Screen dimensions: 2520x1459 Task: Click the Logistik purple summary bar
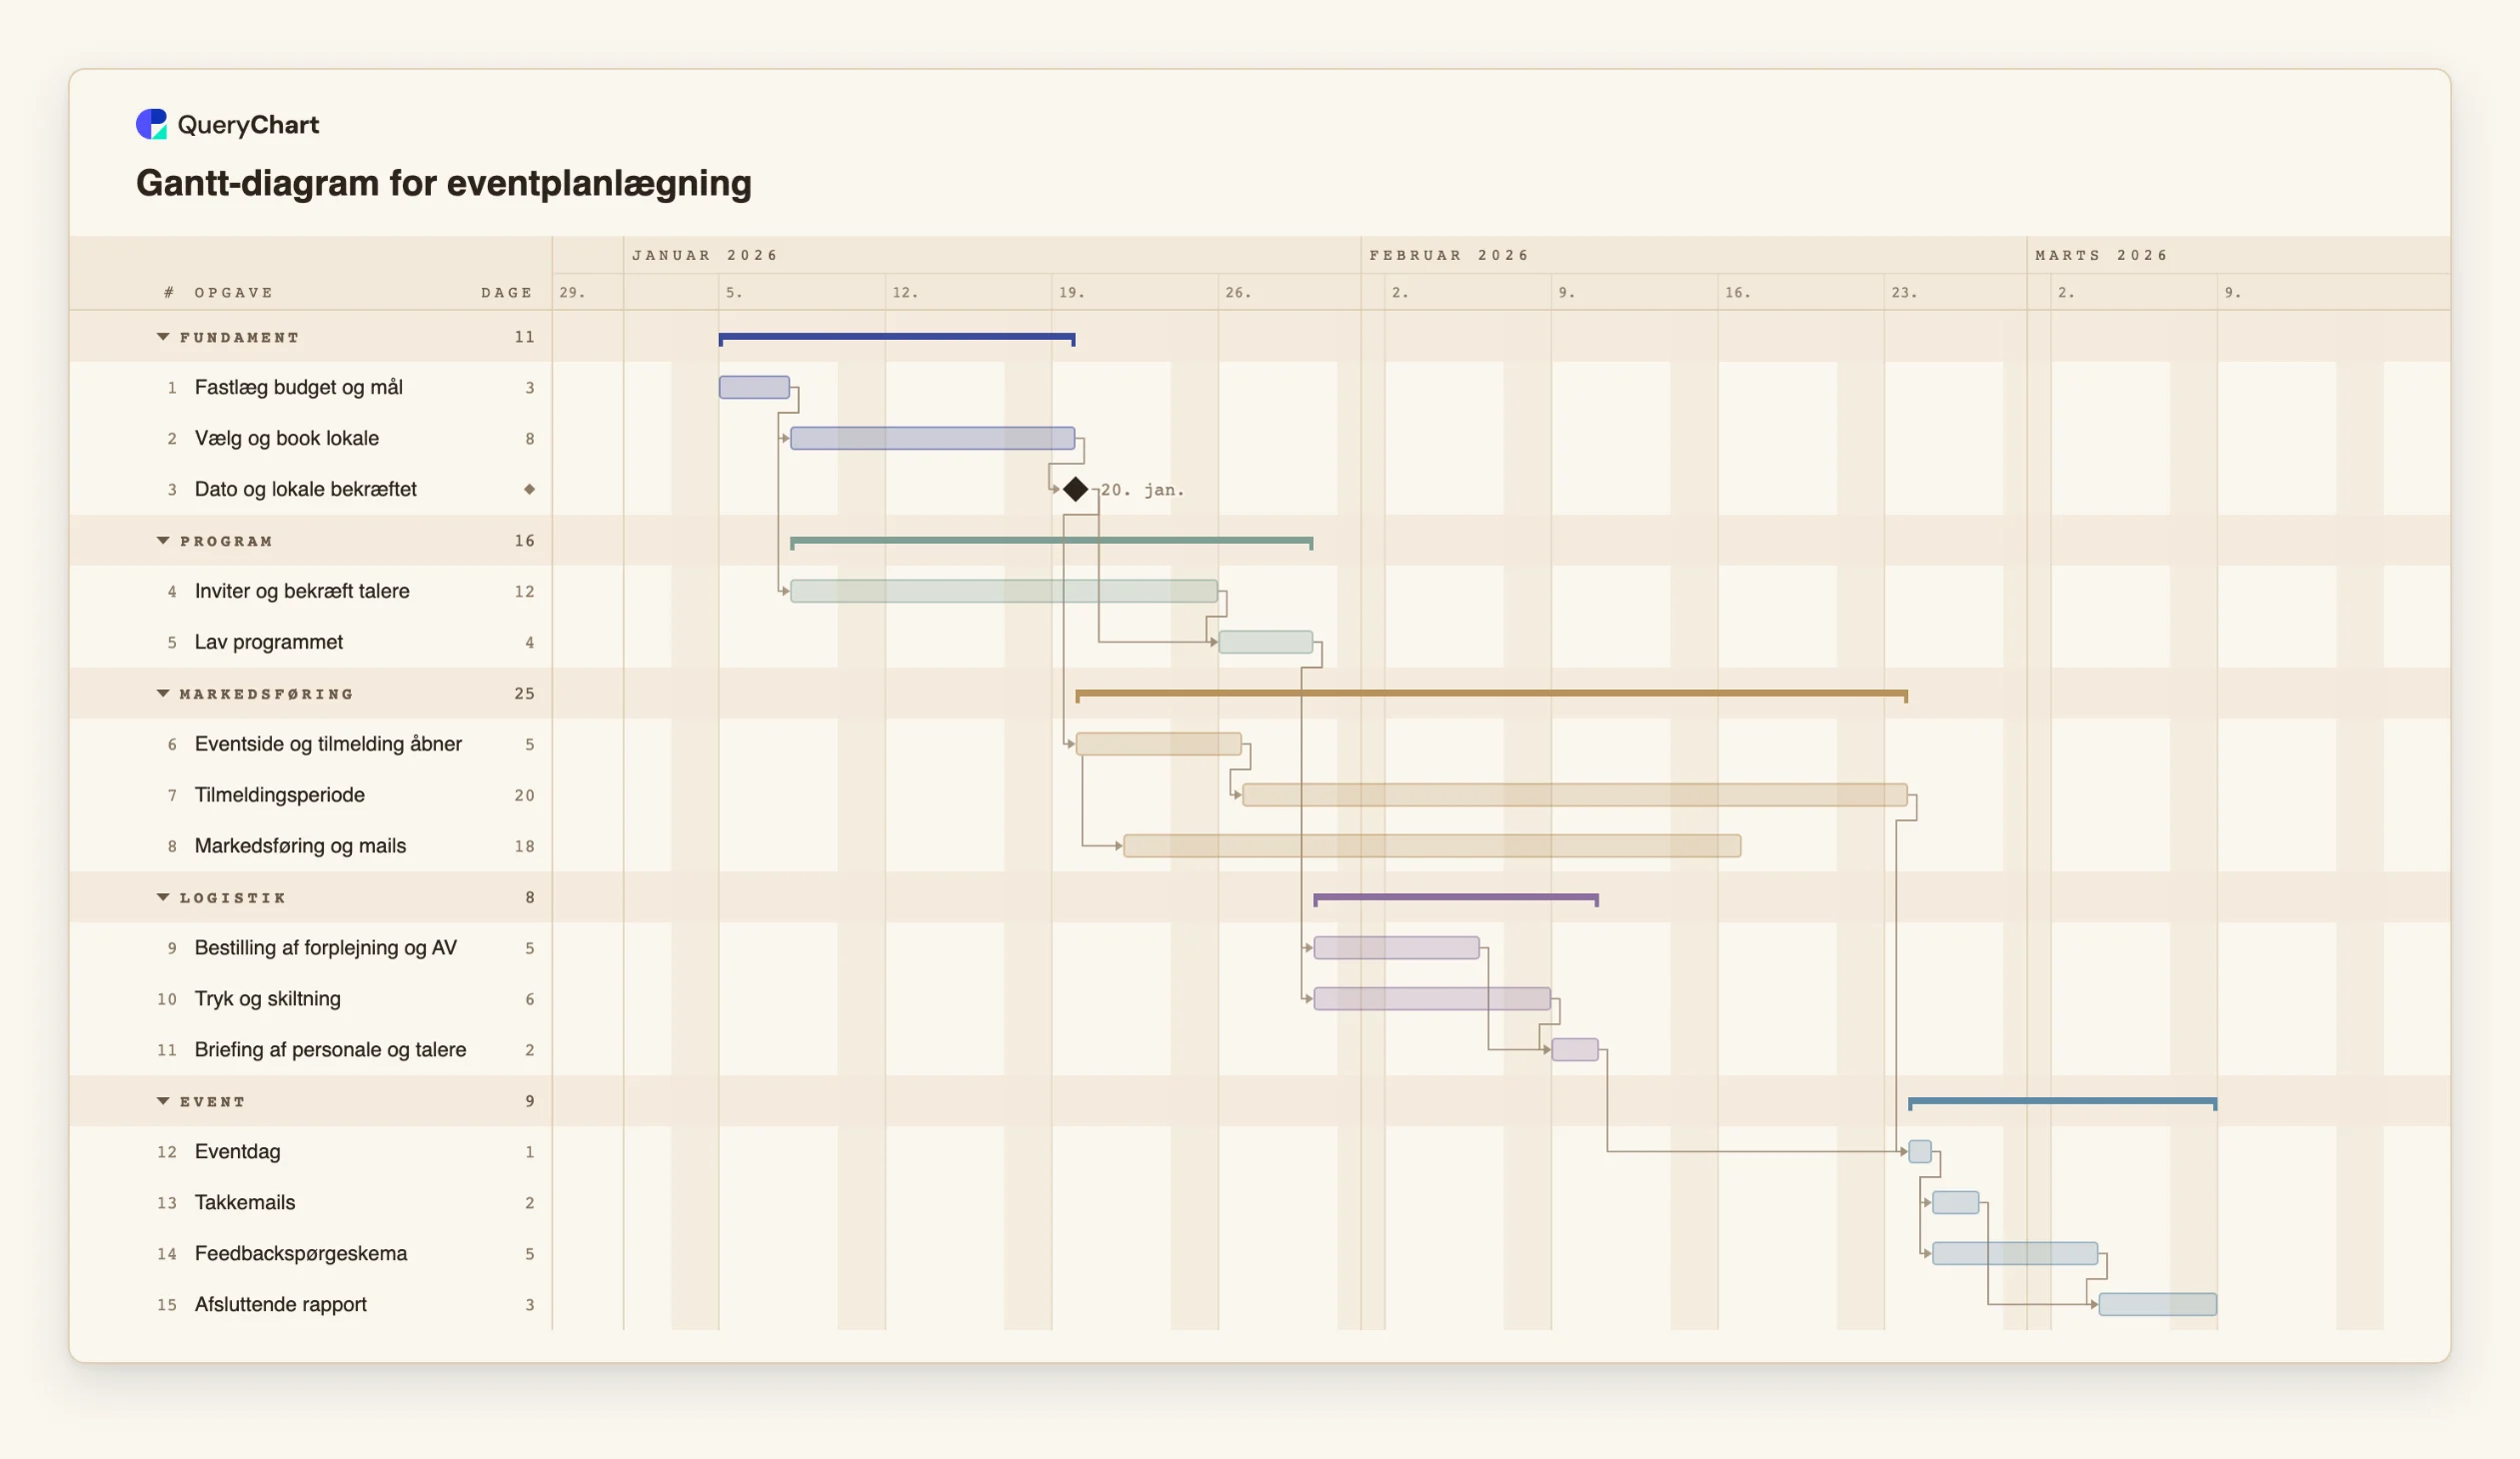1455,898
